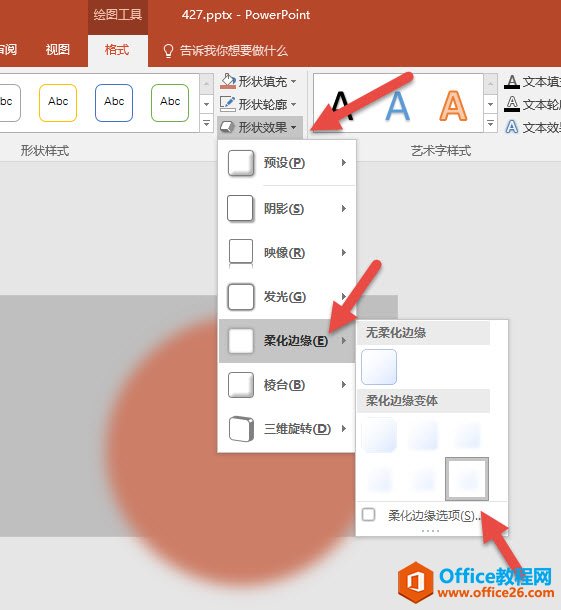Open the 发光(G) glow submenu

coord(287,297)
